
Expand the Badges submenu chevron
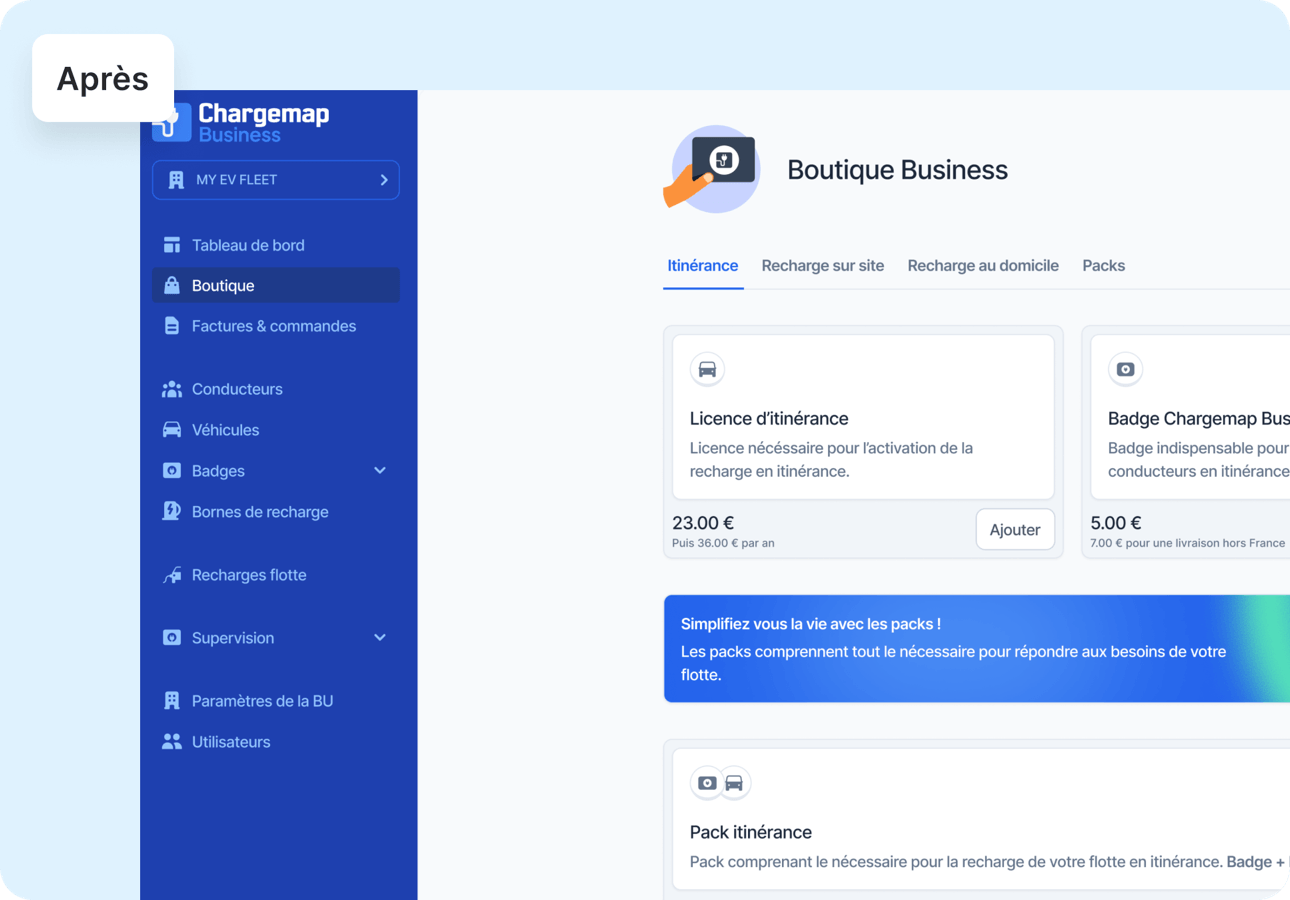(380, 471)
